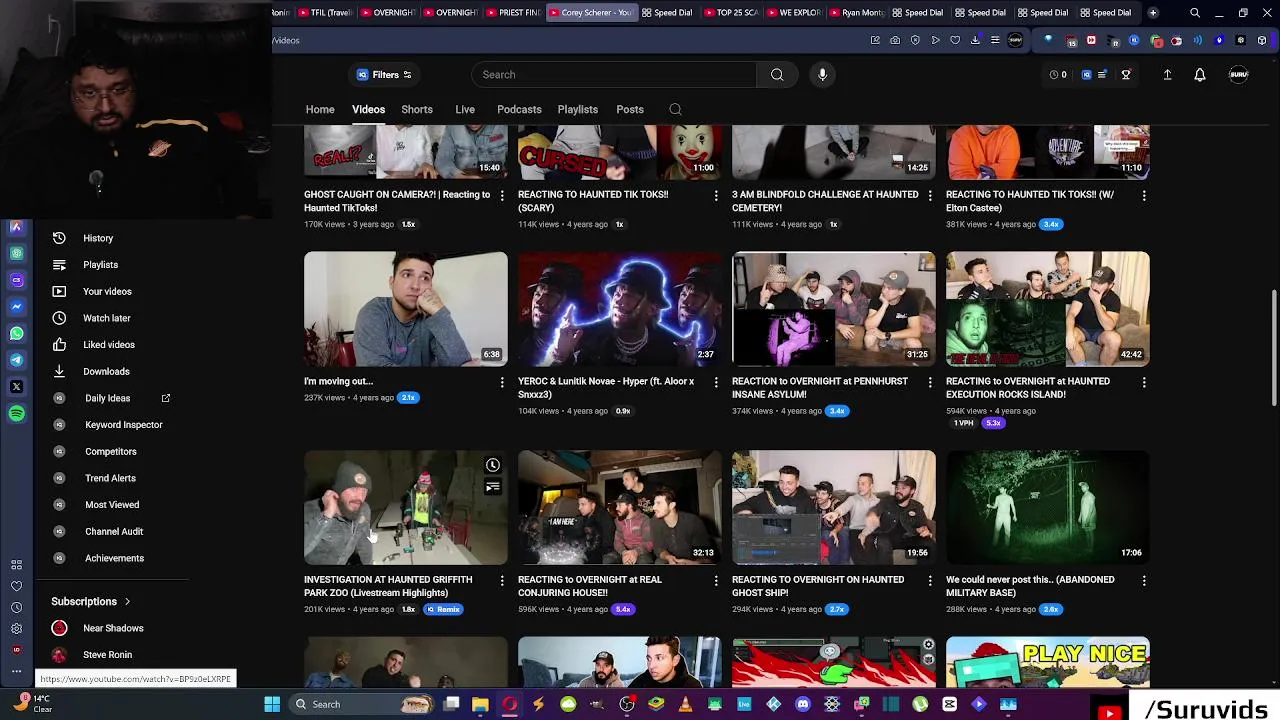Go to the Playlists channel tab
Viewport: 1280px width, 720px height.
(578, 109)
